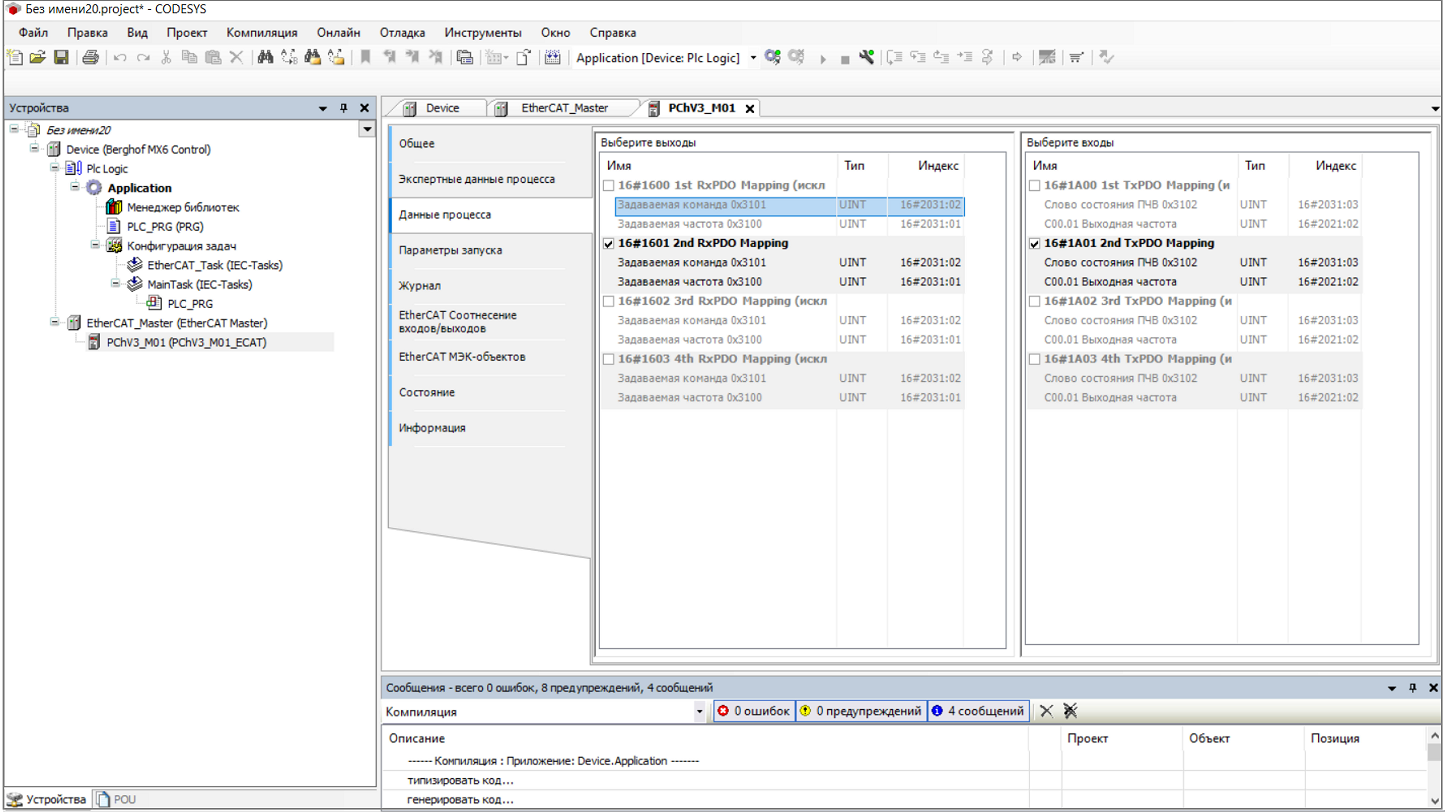The width and height of the screenshot is (1445, 812).
Task: Uncheck 16#1601 2nd RxPDO Mapping
Action: click(x=608, y=243)
